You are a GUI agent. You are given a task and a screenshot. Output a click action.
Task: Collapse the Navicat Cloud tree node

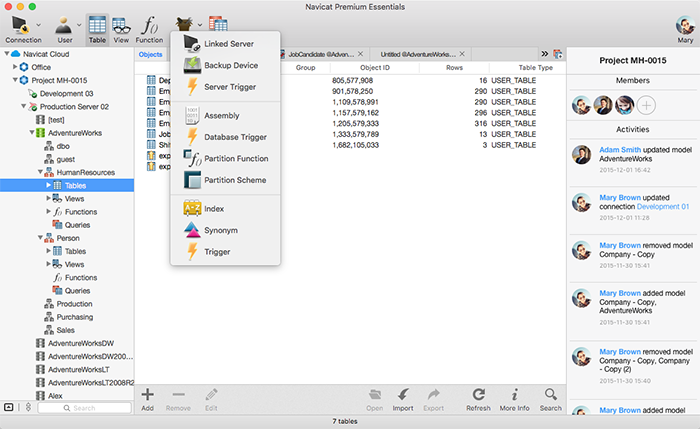tap(7, 54)
